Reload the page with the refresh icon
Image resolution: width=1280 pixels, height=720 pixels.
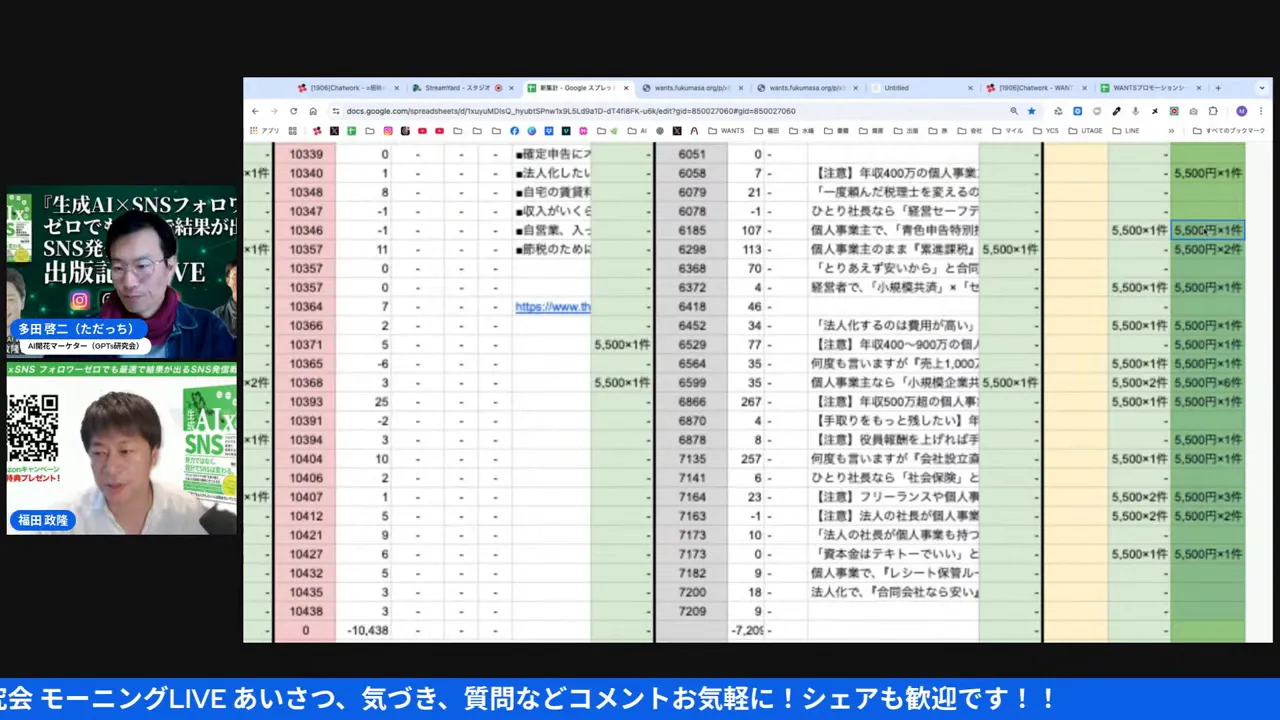point(293,111)
